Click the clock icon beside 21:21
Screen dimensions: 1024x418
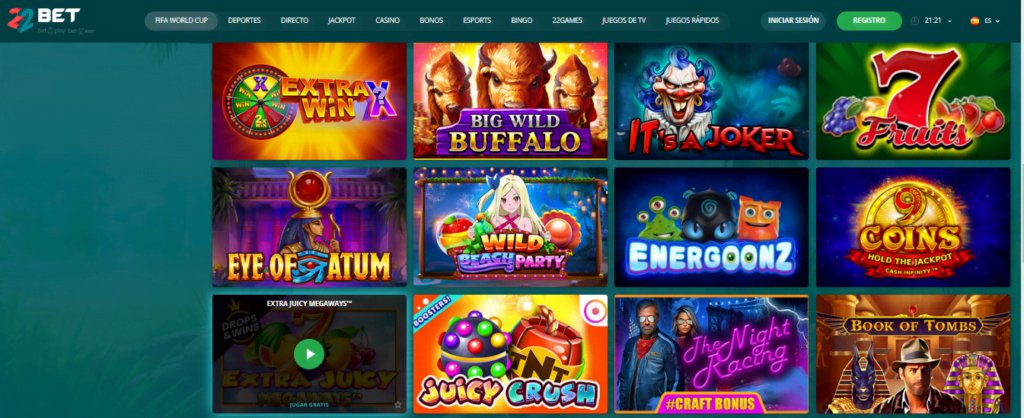914,21
